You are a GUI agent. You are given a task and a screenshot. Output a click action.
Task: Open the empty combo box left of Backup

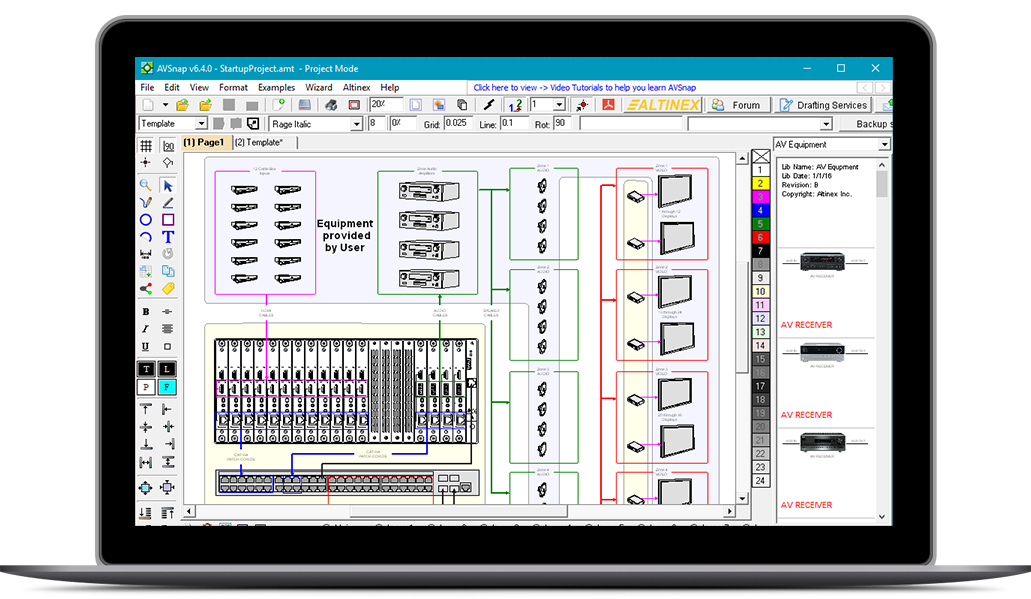coord(760,124)
